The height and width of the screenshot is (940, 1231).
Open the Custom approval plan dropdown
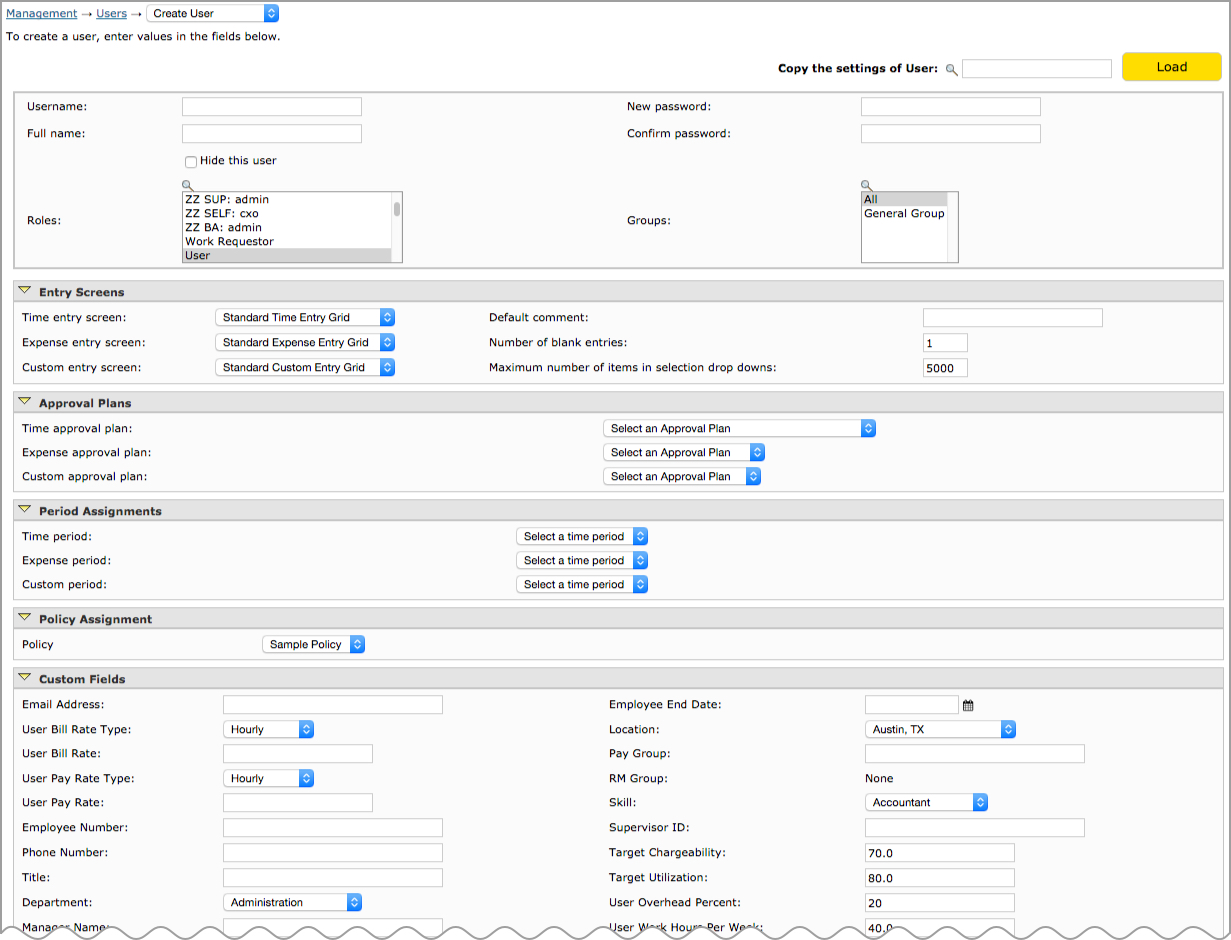point(682,476)
